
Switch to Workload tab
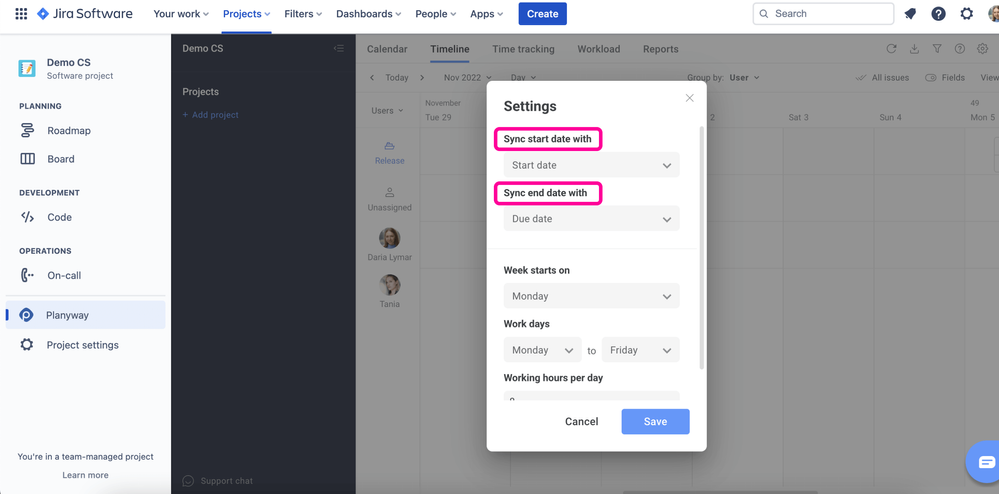(x=598, y=48)
